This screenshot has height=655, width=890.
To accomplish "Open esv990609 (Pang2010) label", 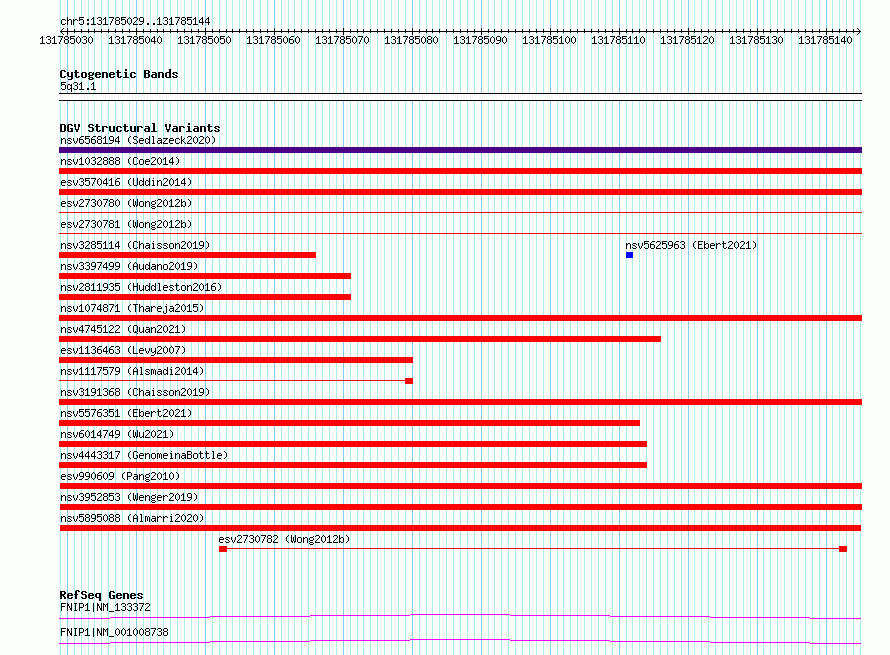I will pos(120,476).
